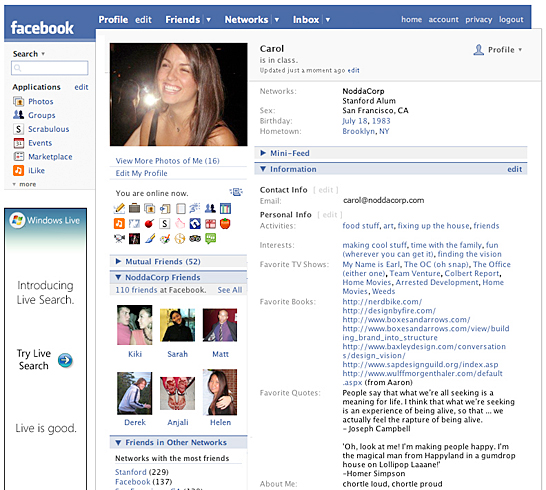The image size is (546, 490).
Task: Open Kiki's friend thumbnail
Action: pyautogui.click(x=135, y=325)
